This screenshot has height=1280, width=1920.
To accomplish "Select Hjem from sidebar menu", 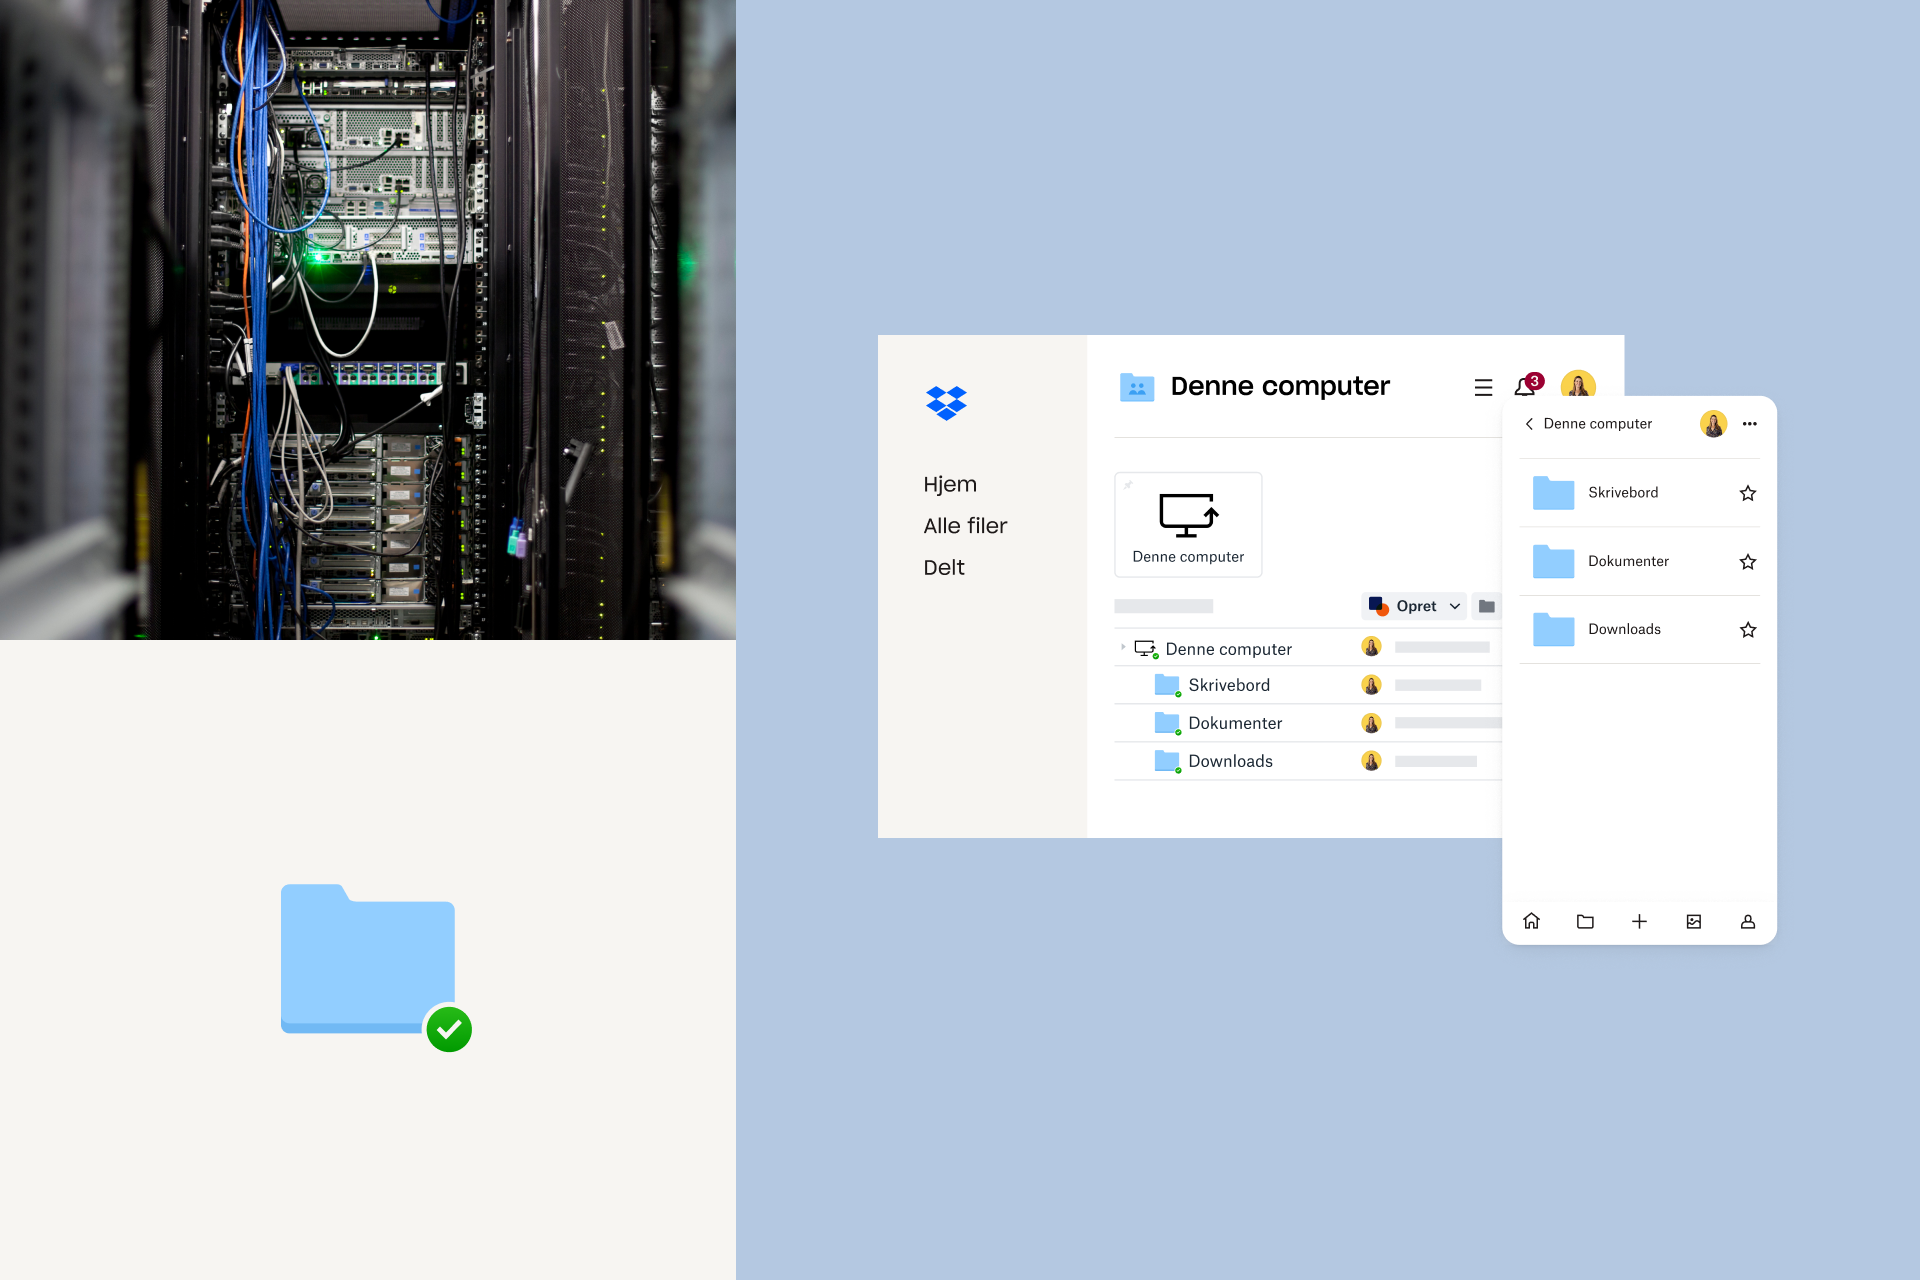I will tap(949, 483).
